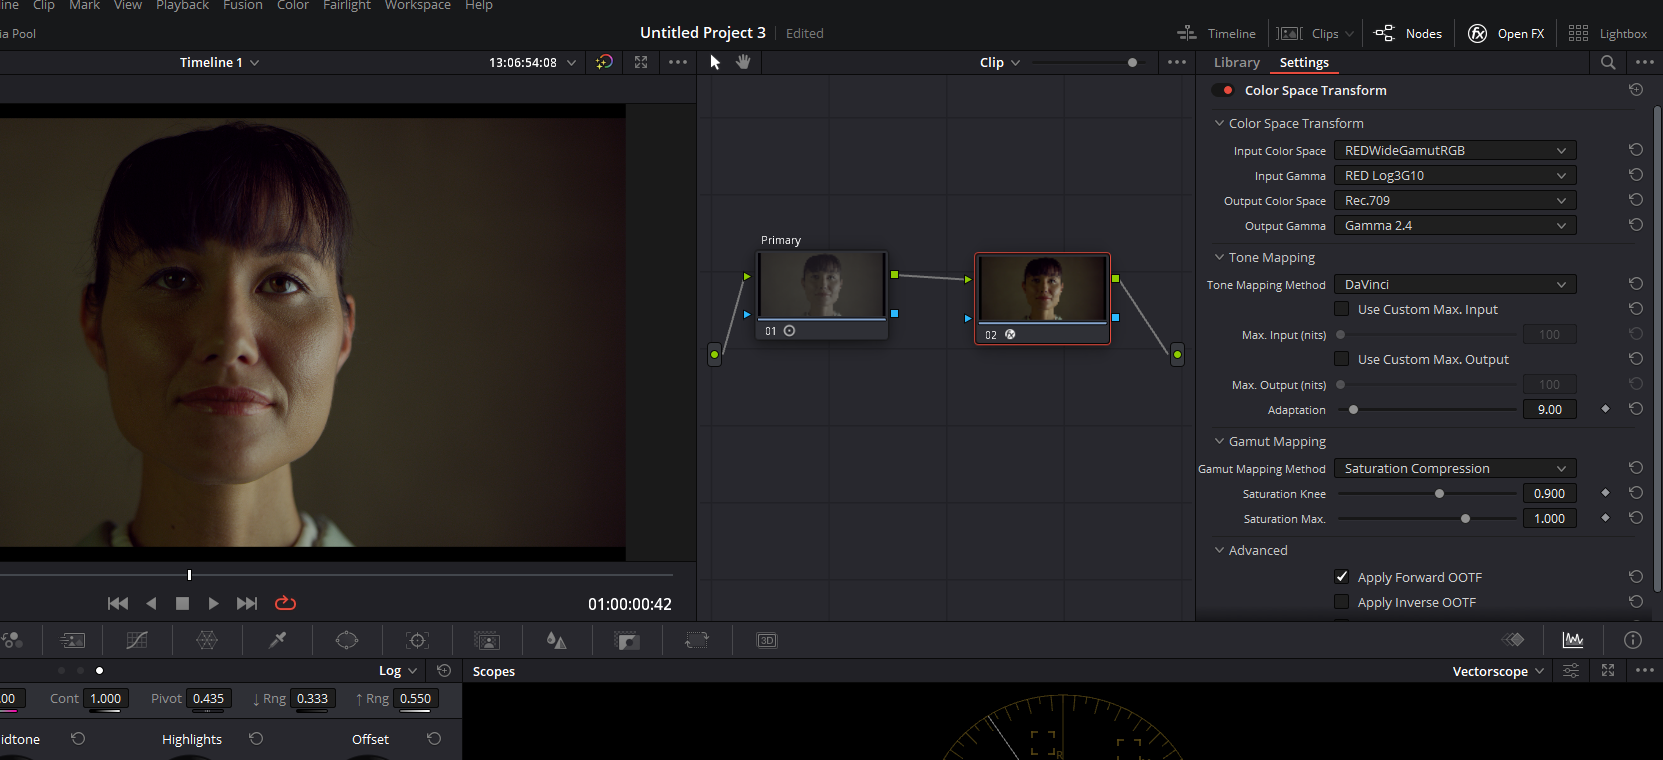
Task: Check Apply Inverse OOTF
Action: coord(1342,602)
